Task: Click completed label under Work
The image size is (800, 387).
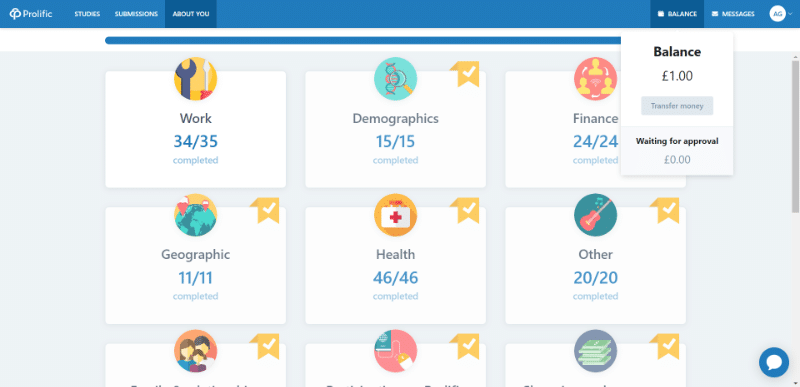Action: 195,160
